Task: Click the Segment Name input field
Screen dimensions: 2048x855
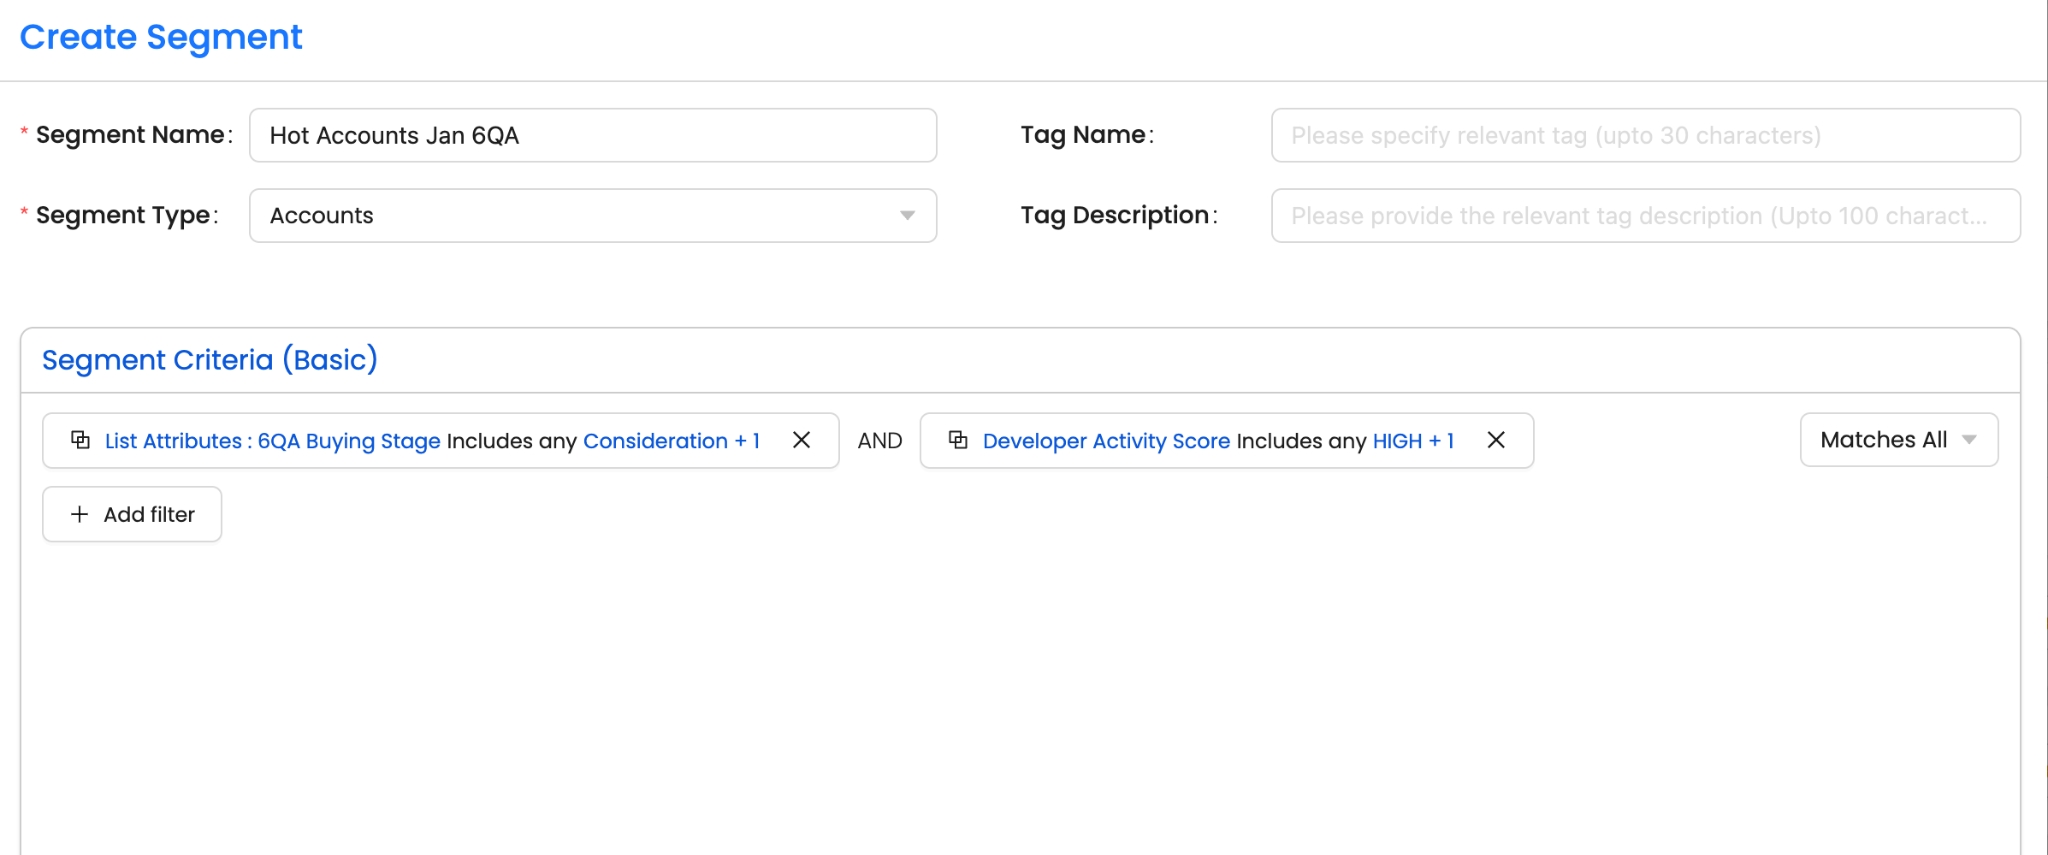Action: pyautogui.click(x=592, y=135)
